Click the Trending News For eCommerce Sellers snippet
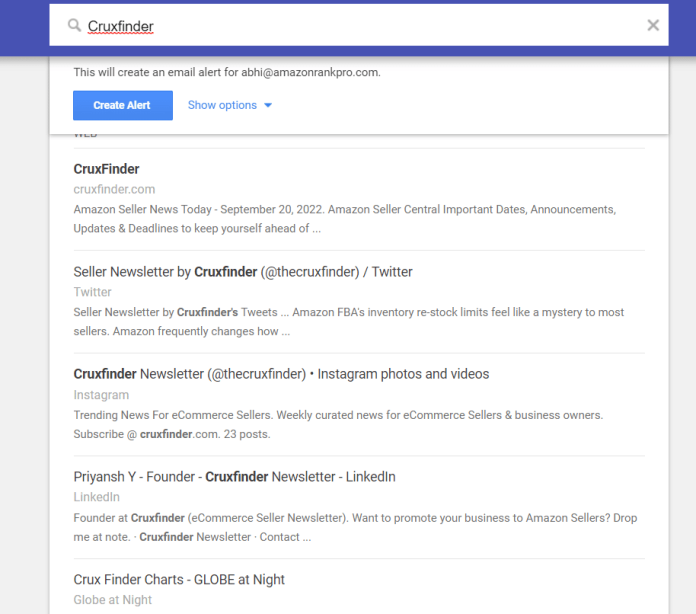The image size is (696, 614). click(338, 424)
